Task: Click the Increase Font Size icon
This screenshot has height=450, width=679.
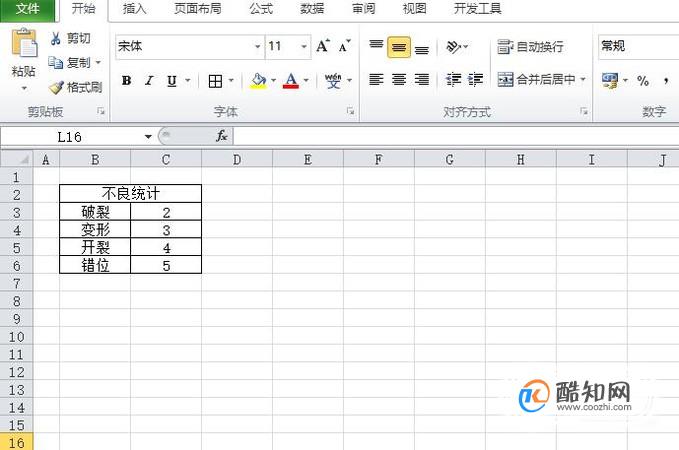Action: pos(322,46)
